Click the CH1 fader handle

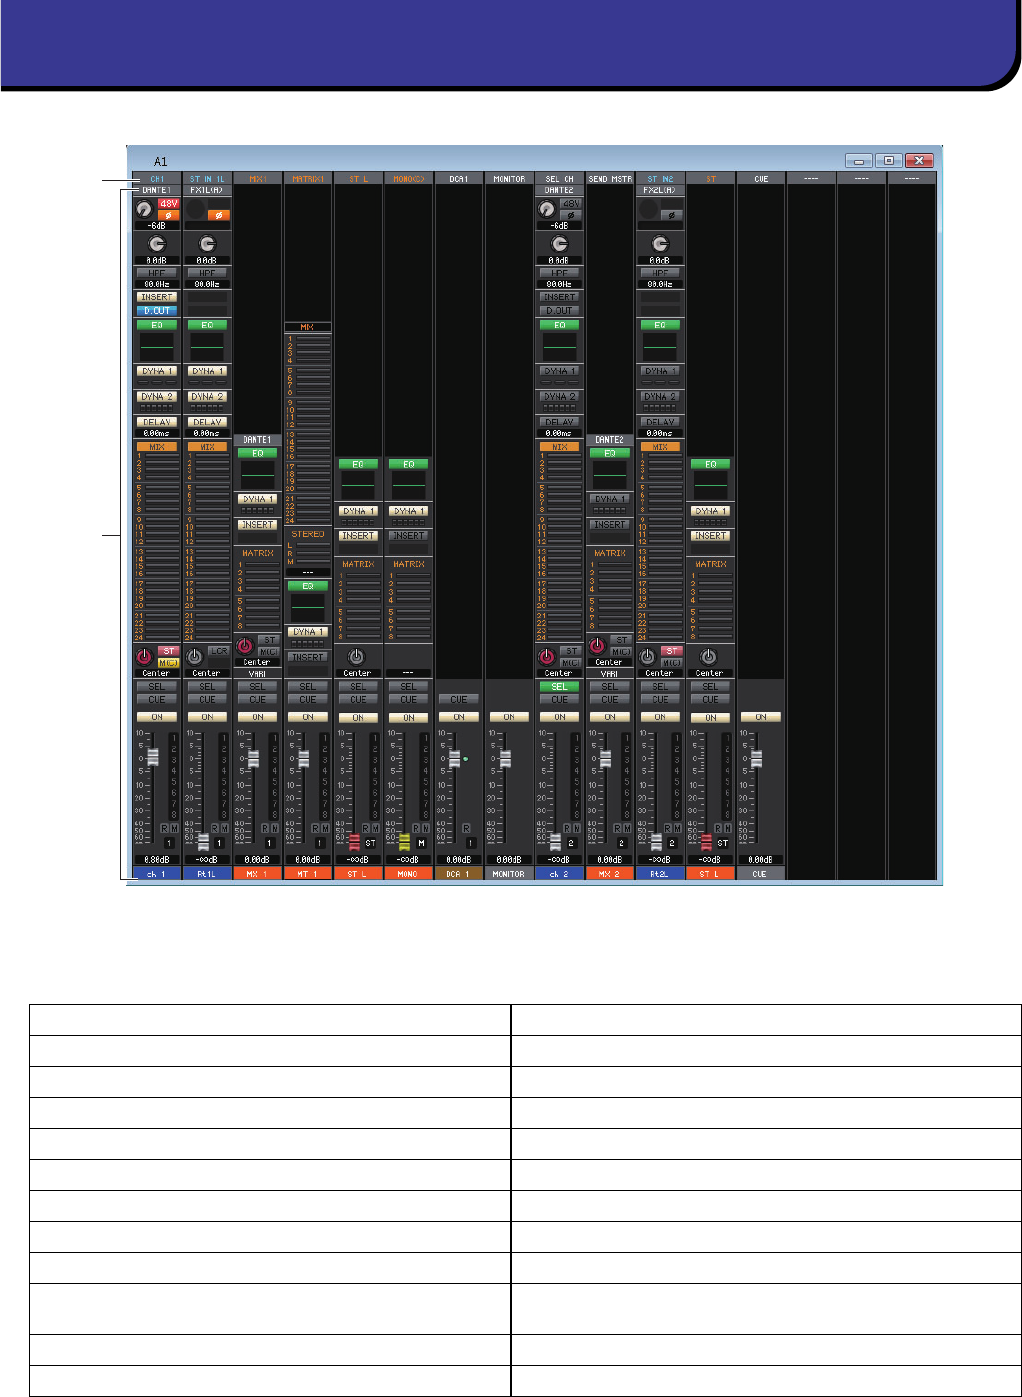point(153,758)
